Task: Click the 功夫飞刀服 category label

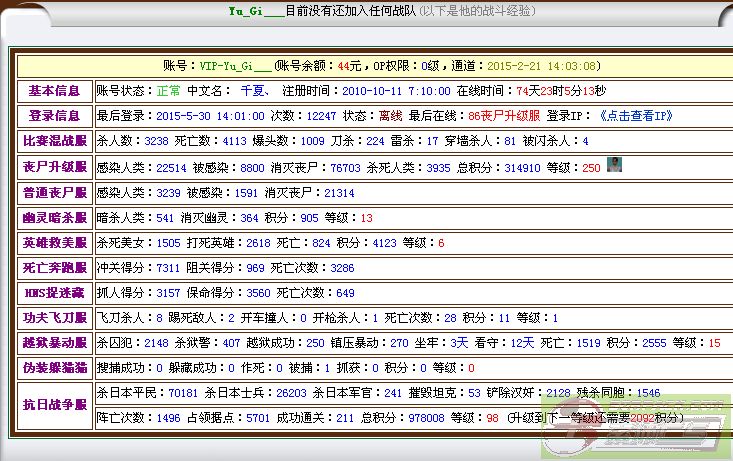Action: (54, 318)
